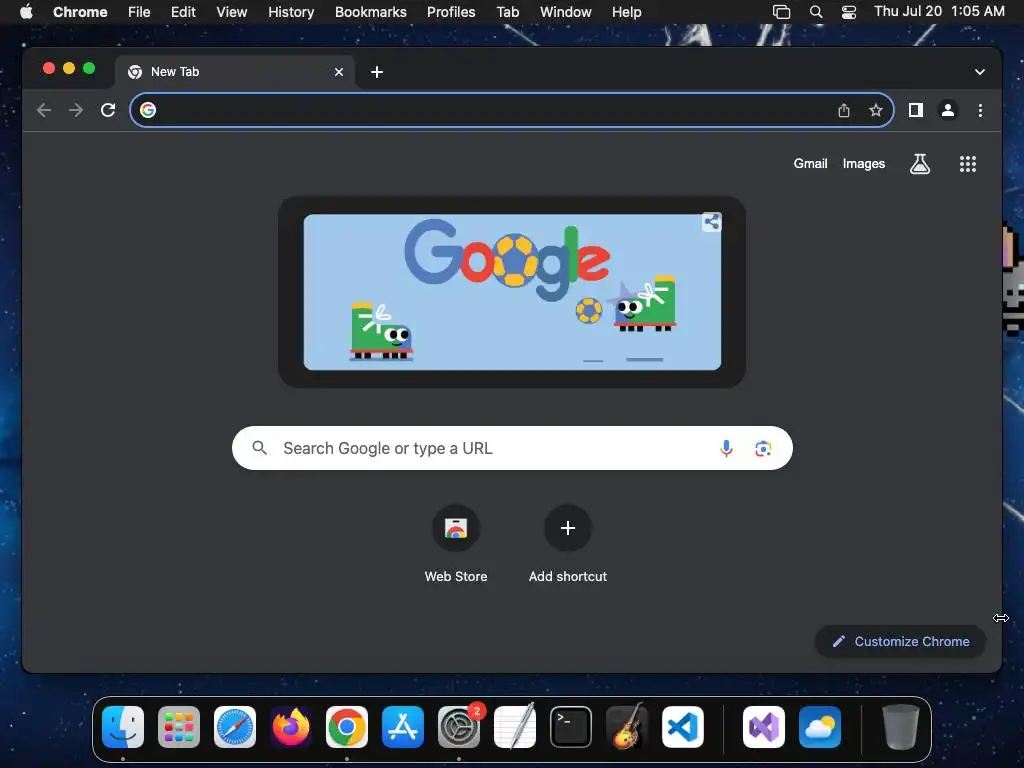Click the magnifier icon in search box

[x=259, y=448]
